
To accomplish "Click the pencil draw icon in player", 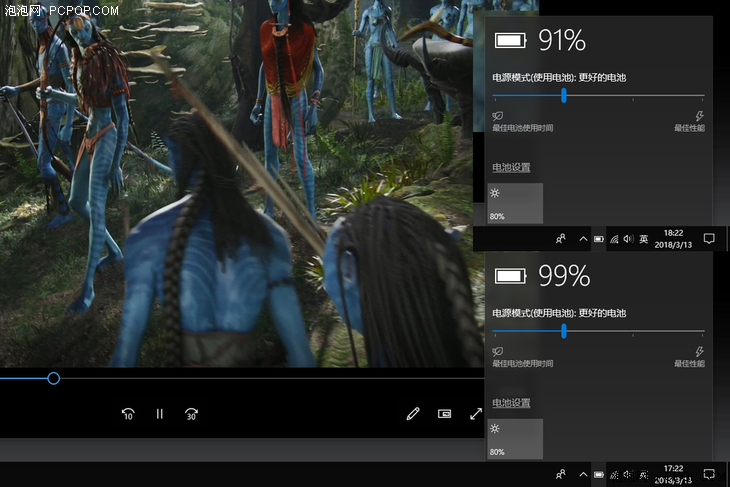I will (413, 414).
